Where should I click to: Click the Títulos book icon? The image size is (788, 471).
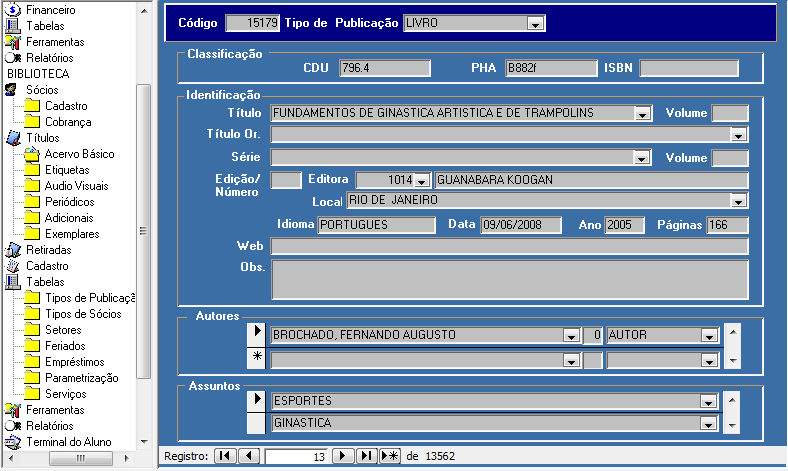tap(13, 138)
